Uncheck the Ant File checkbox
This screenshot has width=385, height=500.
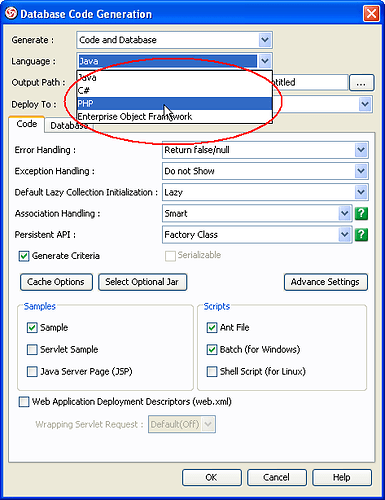212,328
